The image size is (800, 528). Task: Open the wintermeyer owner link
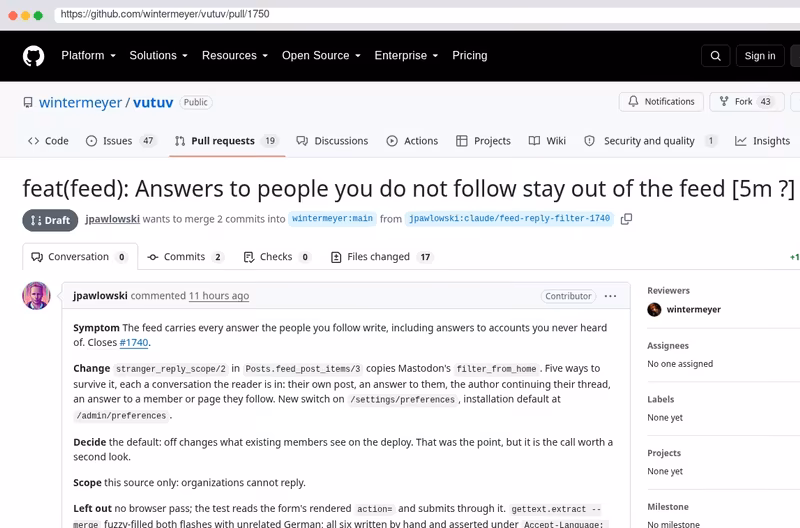(80, 103)
